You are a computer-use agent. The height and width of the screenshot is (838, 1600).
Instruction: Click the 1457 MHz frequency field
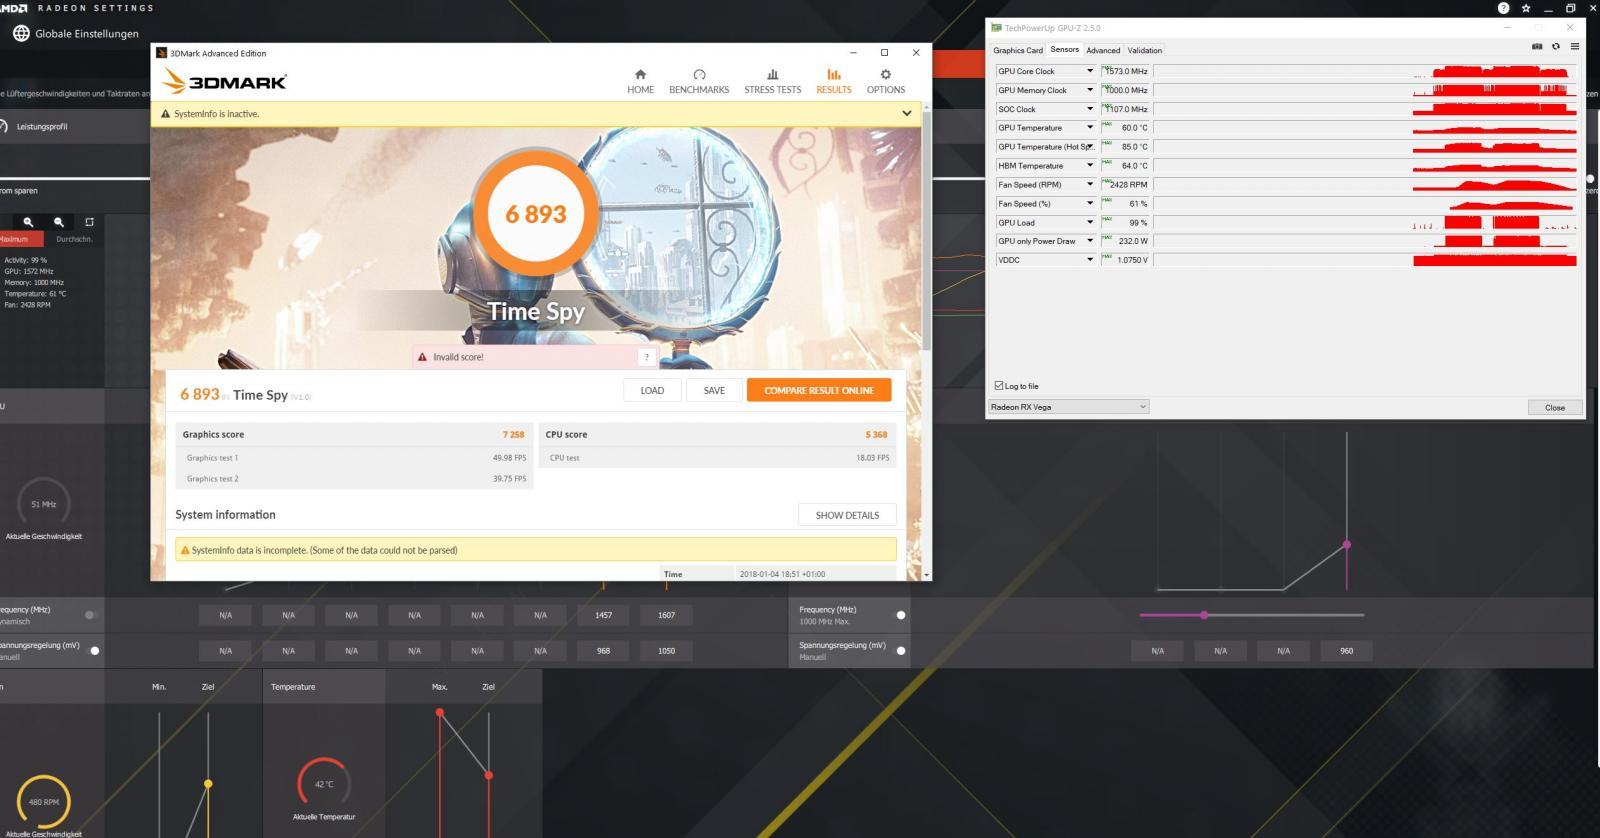[604, 615]
